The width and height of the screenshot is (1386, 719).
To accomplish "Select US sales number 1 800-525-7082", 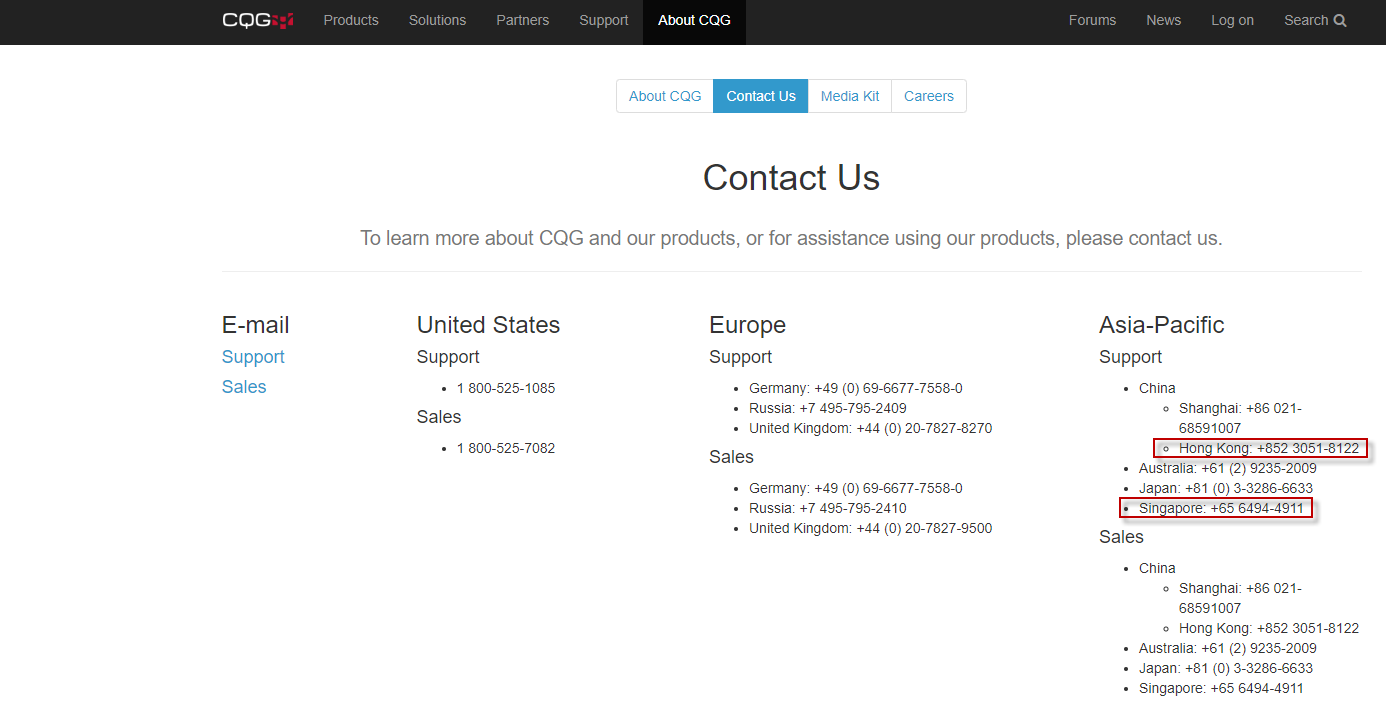I will tap(506, 448).
